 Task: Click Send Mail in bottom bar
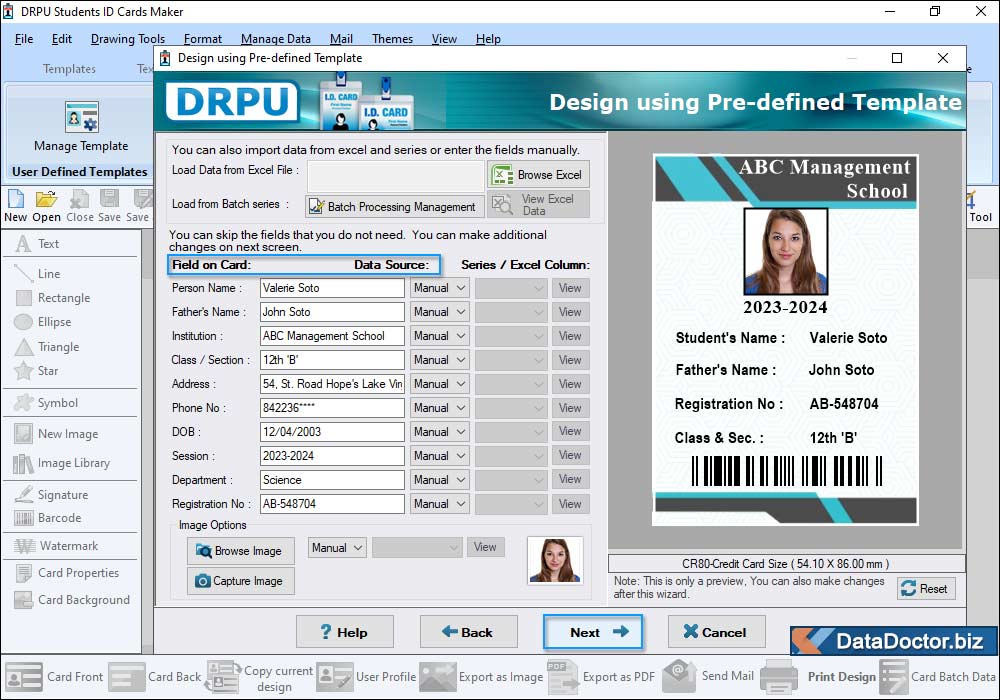[x=709, y=676]
